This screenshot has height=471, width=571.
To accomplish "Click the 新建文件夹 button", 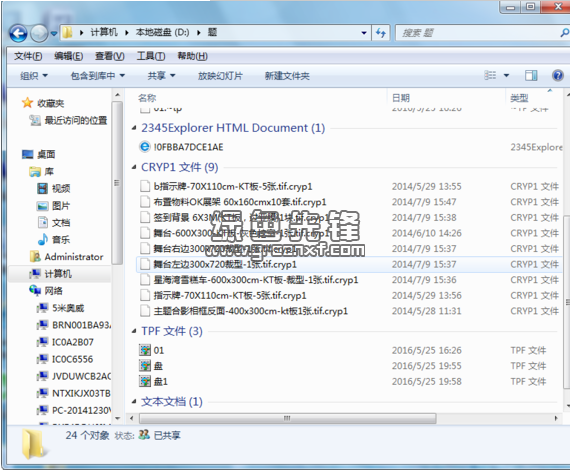I will coord(287,76).
